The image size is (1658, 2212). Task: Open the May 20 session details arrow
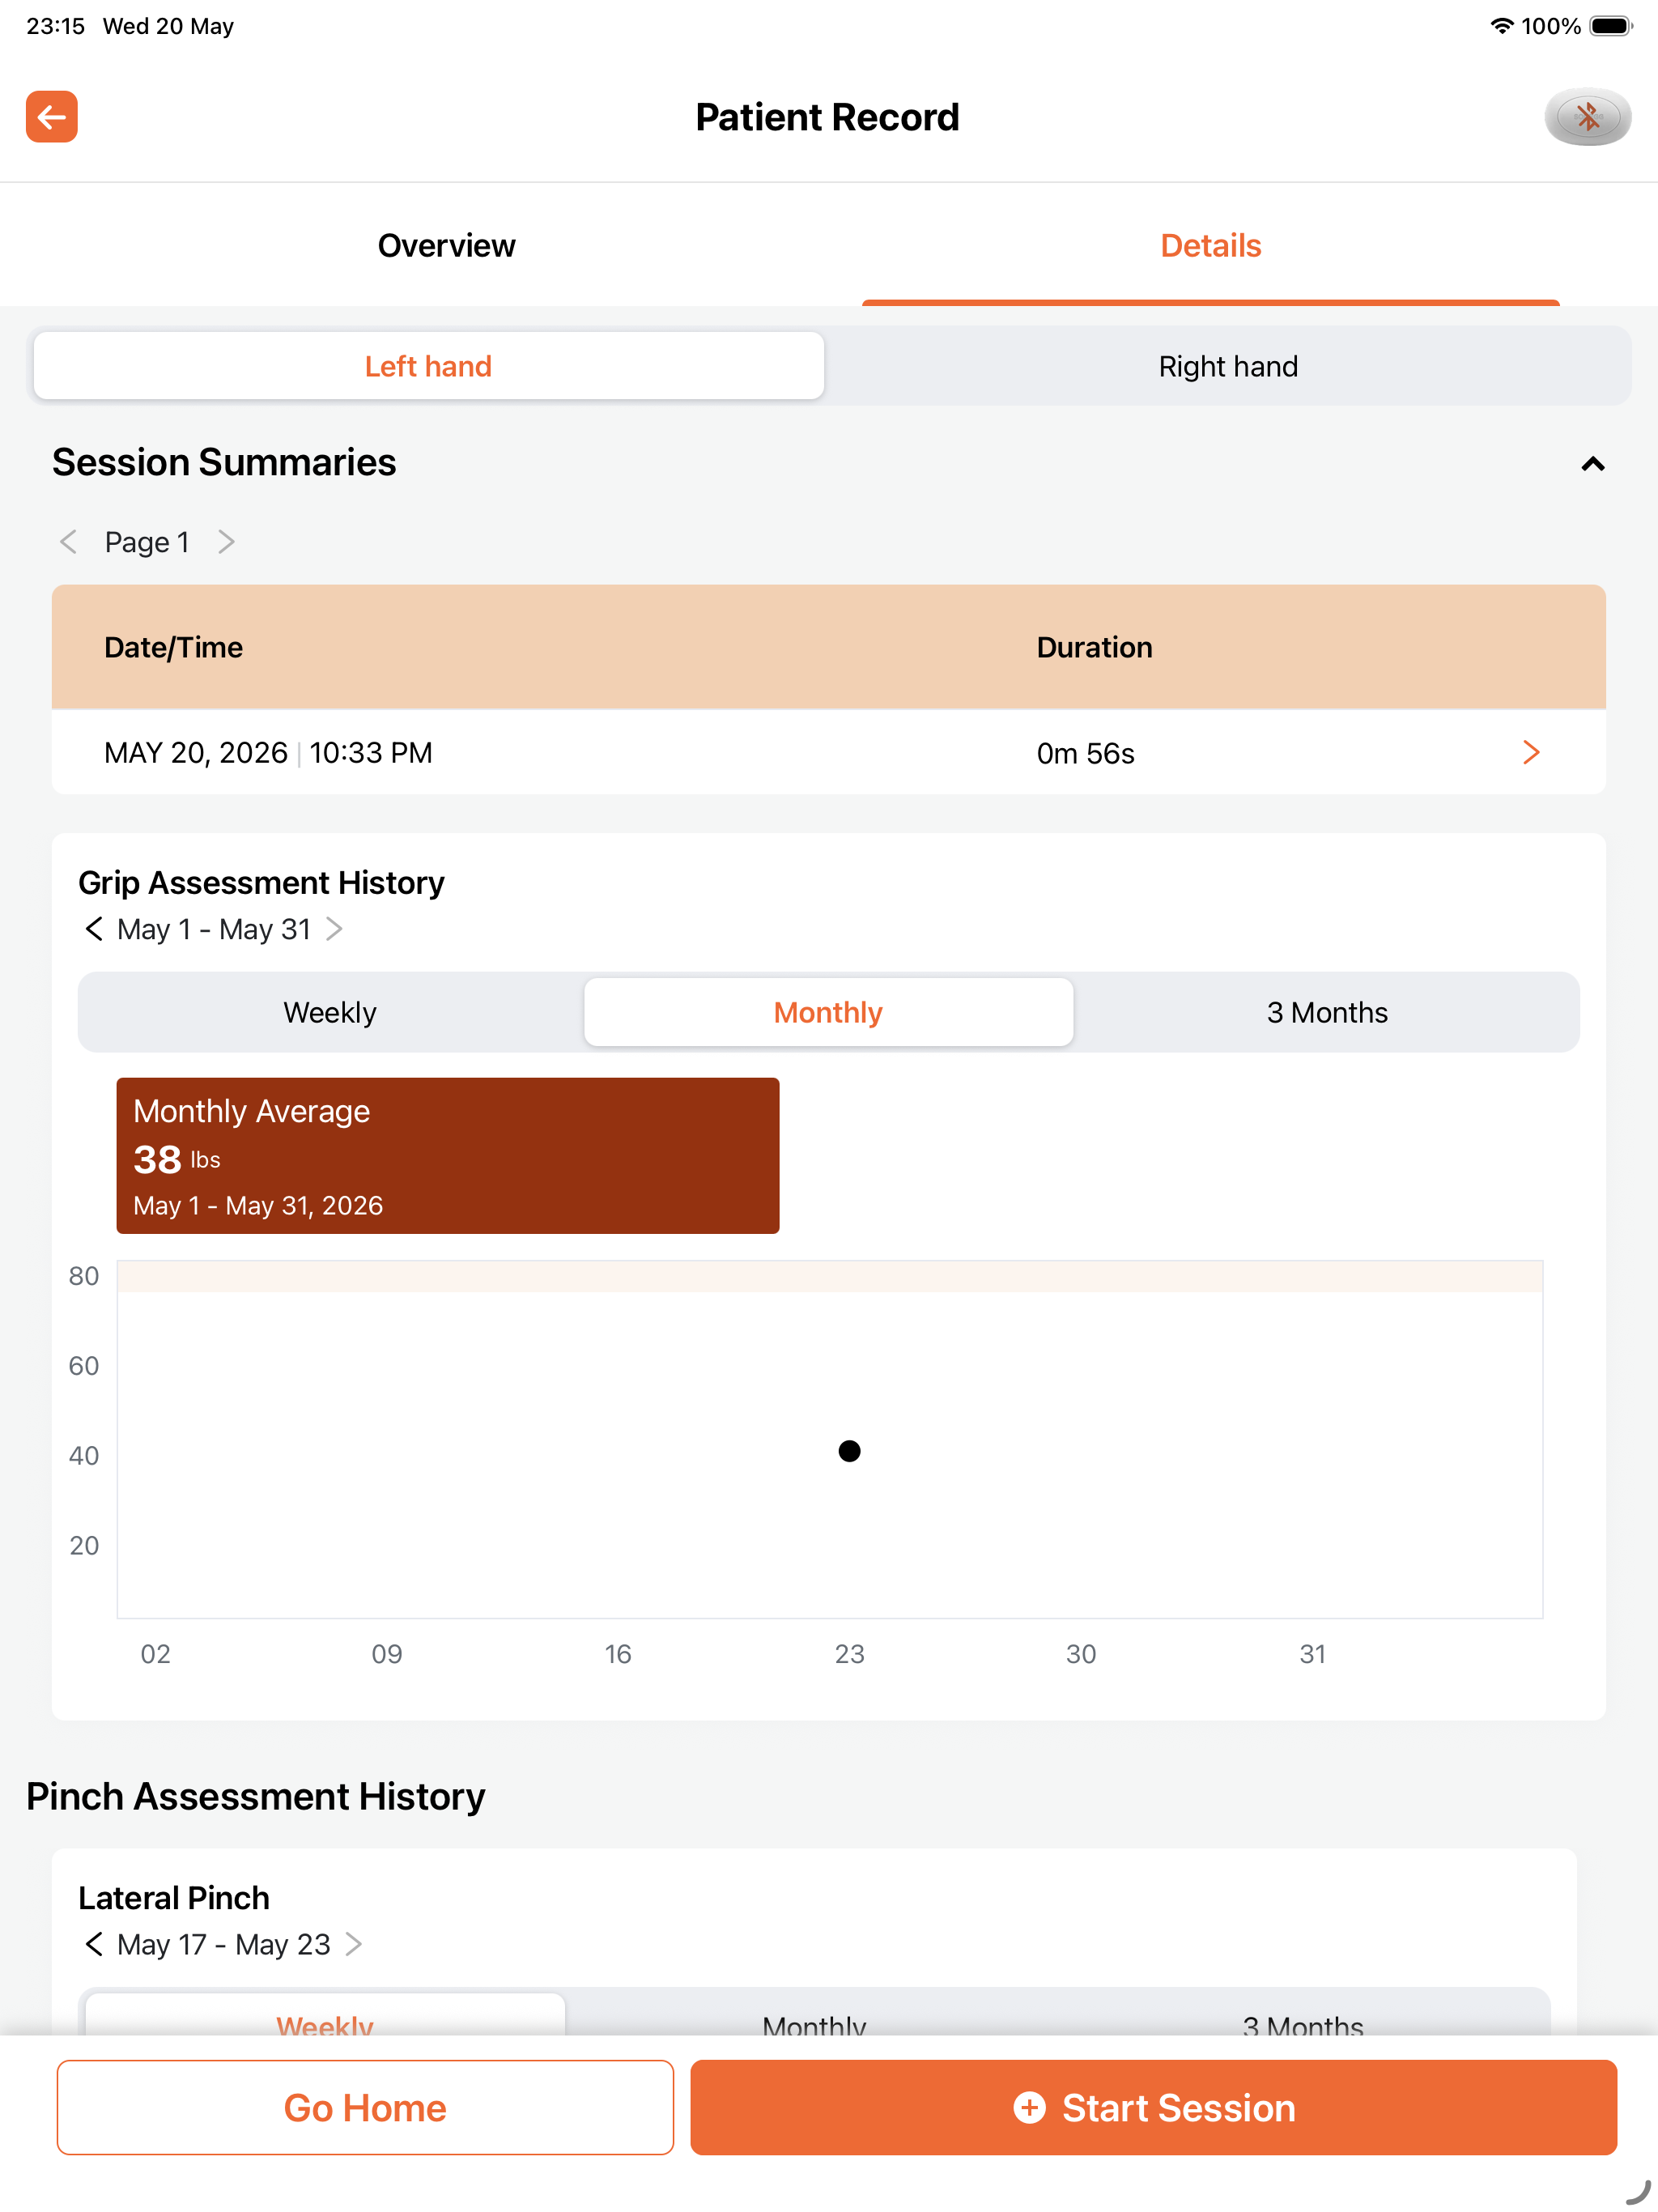(1531, 752)
